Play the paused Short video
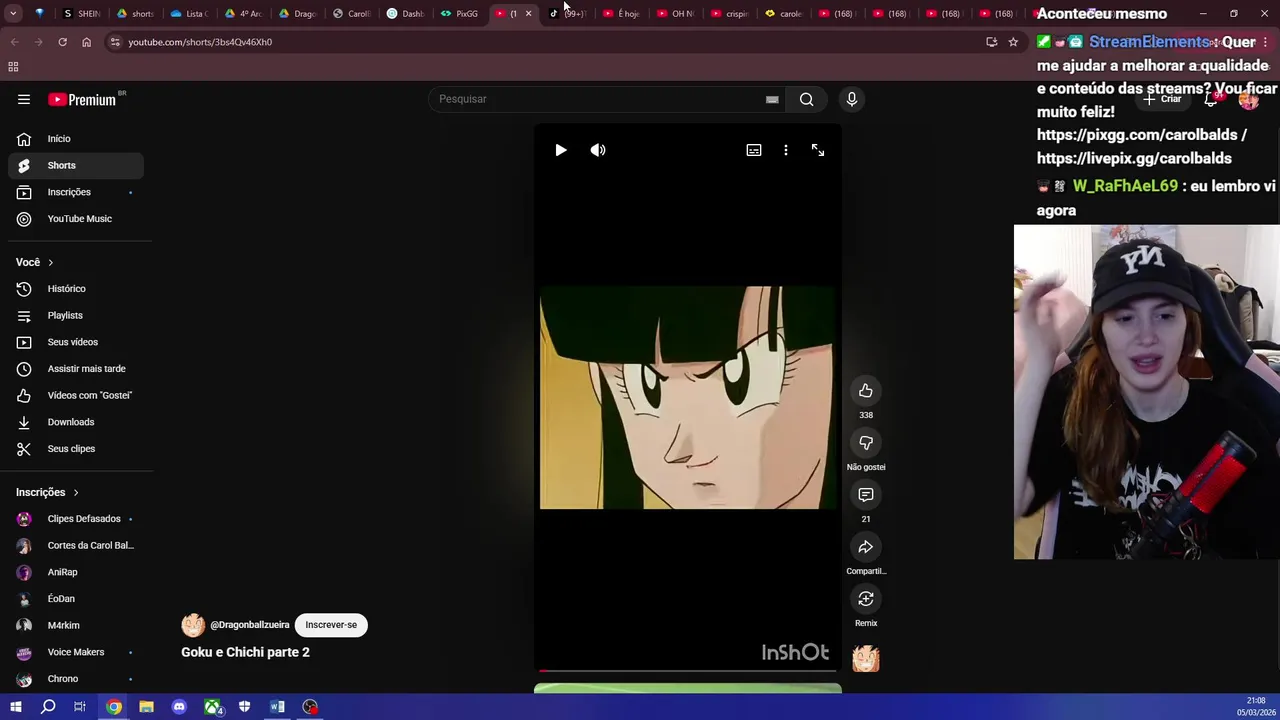 coord(561,150)
